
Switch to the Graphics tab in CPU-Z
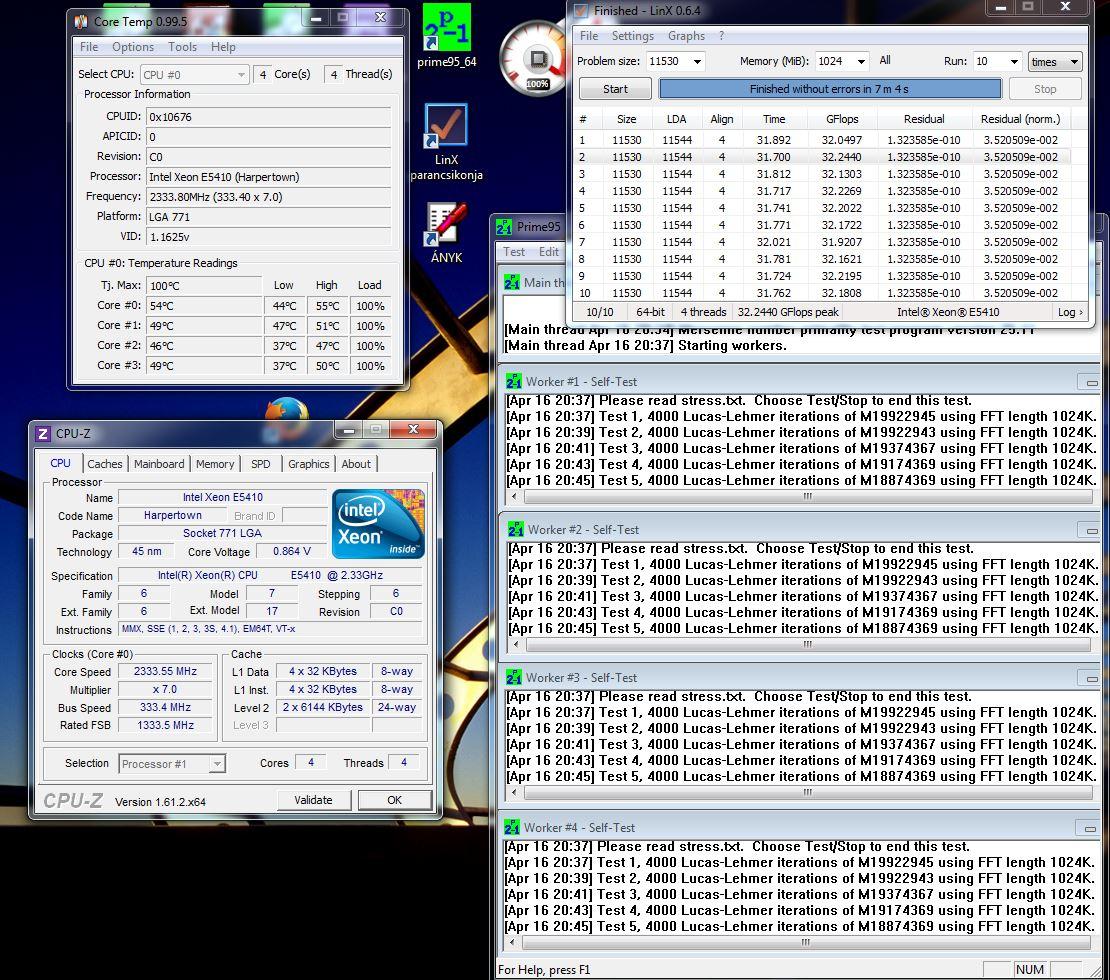click(x=309, y=464)
